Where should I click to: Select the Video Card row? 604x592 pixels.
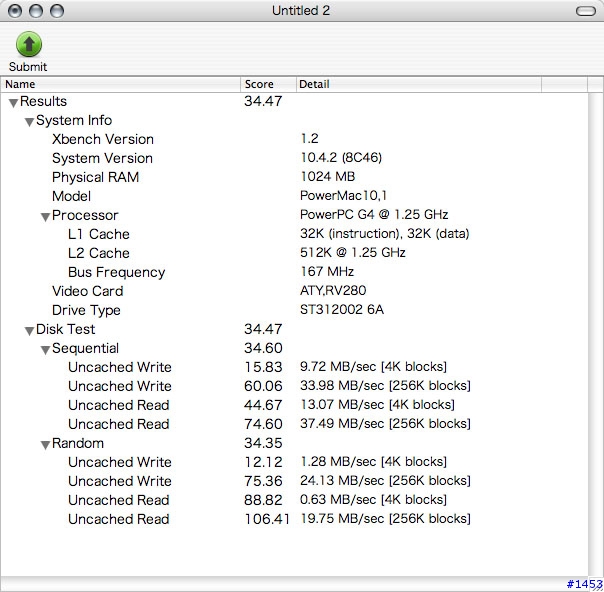pyautogui.click(x=294, y=291)
